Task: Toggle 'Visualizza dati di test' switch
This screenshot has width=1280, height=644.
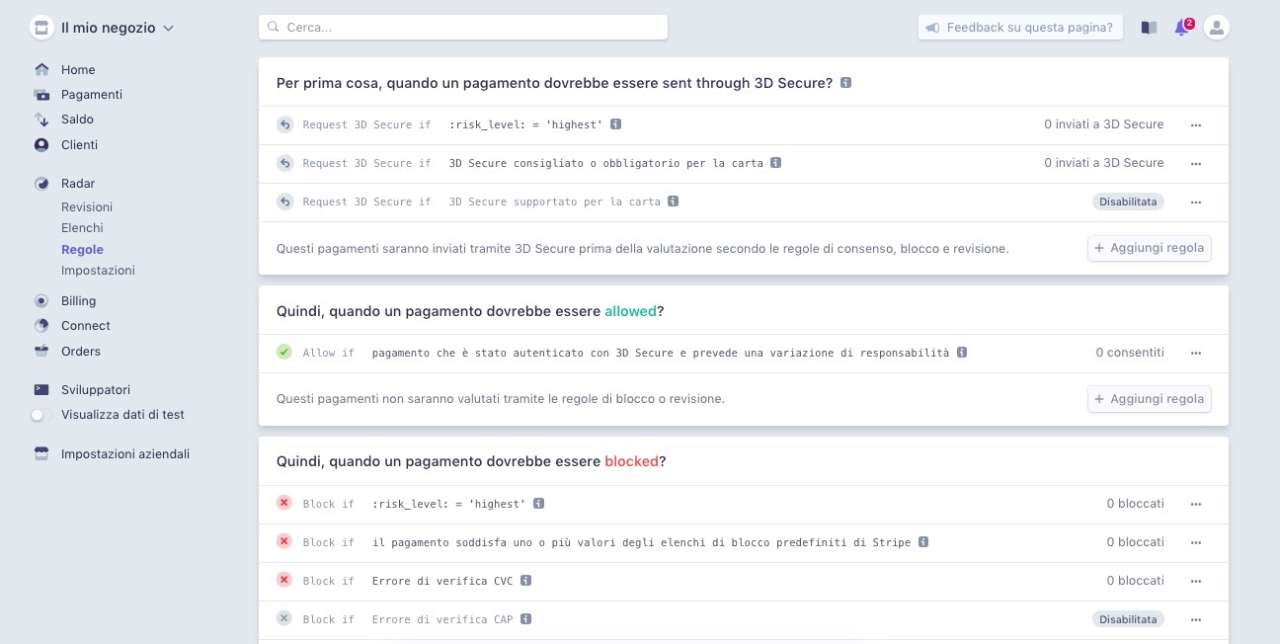Action: tap(41, 415)
